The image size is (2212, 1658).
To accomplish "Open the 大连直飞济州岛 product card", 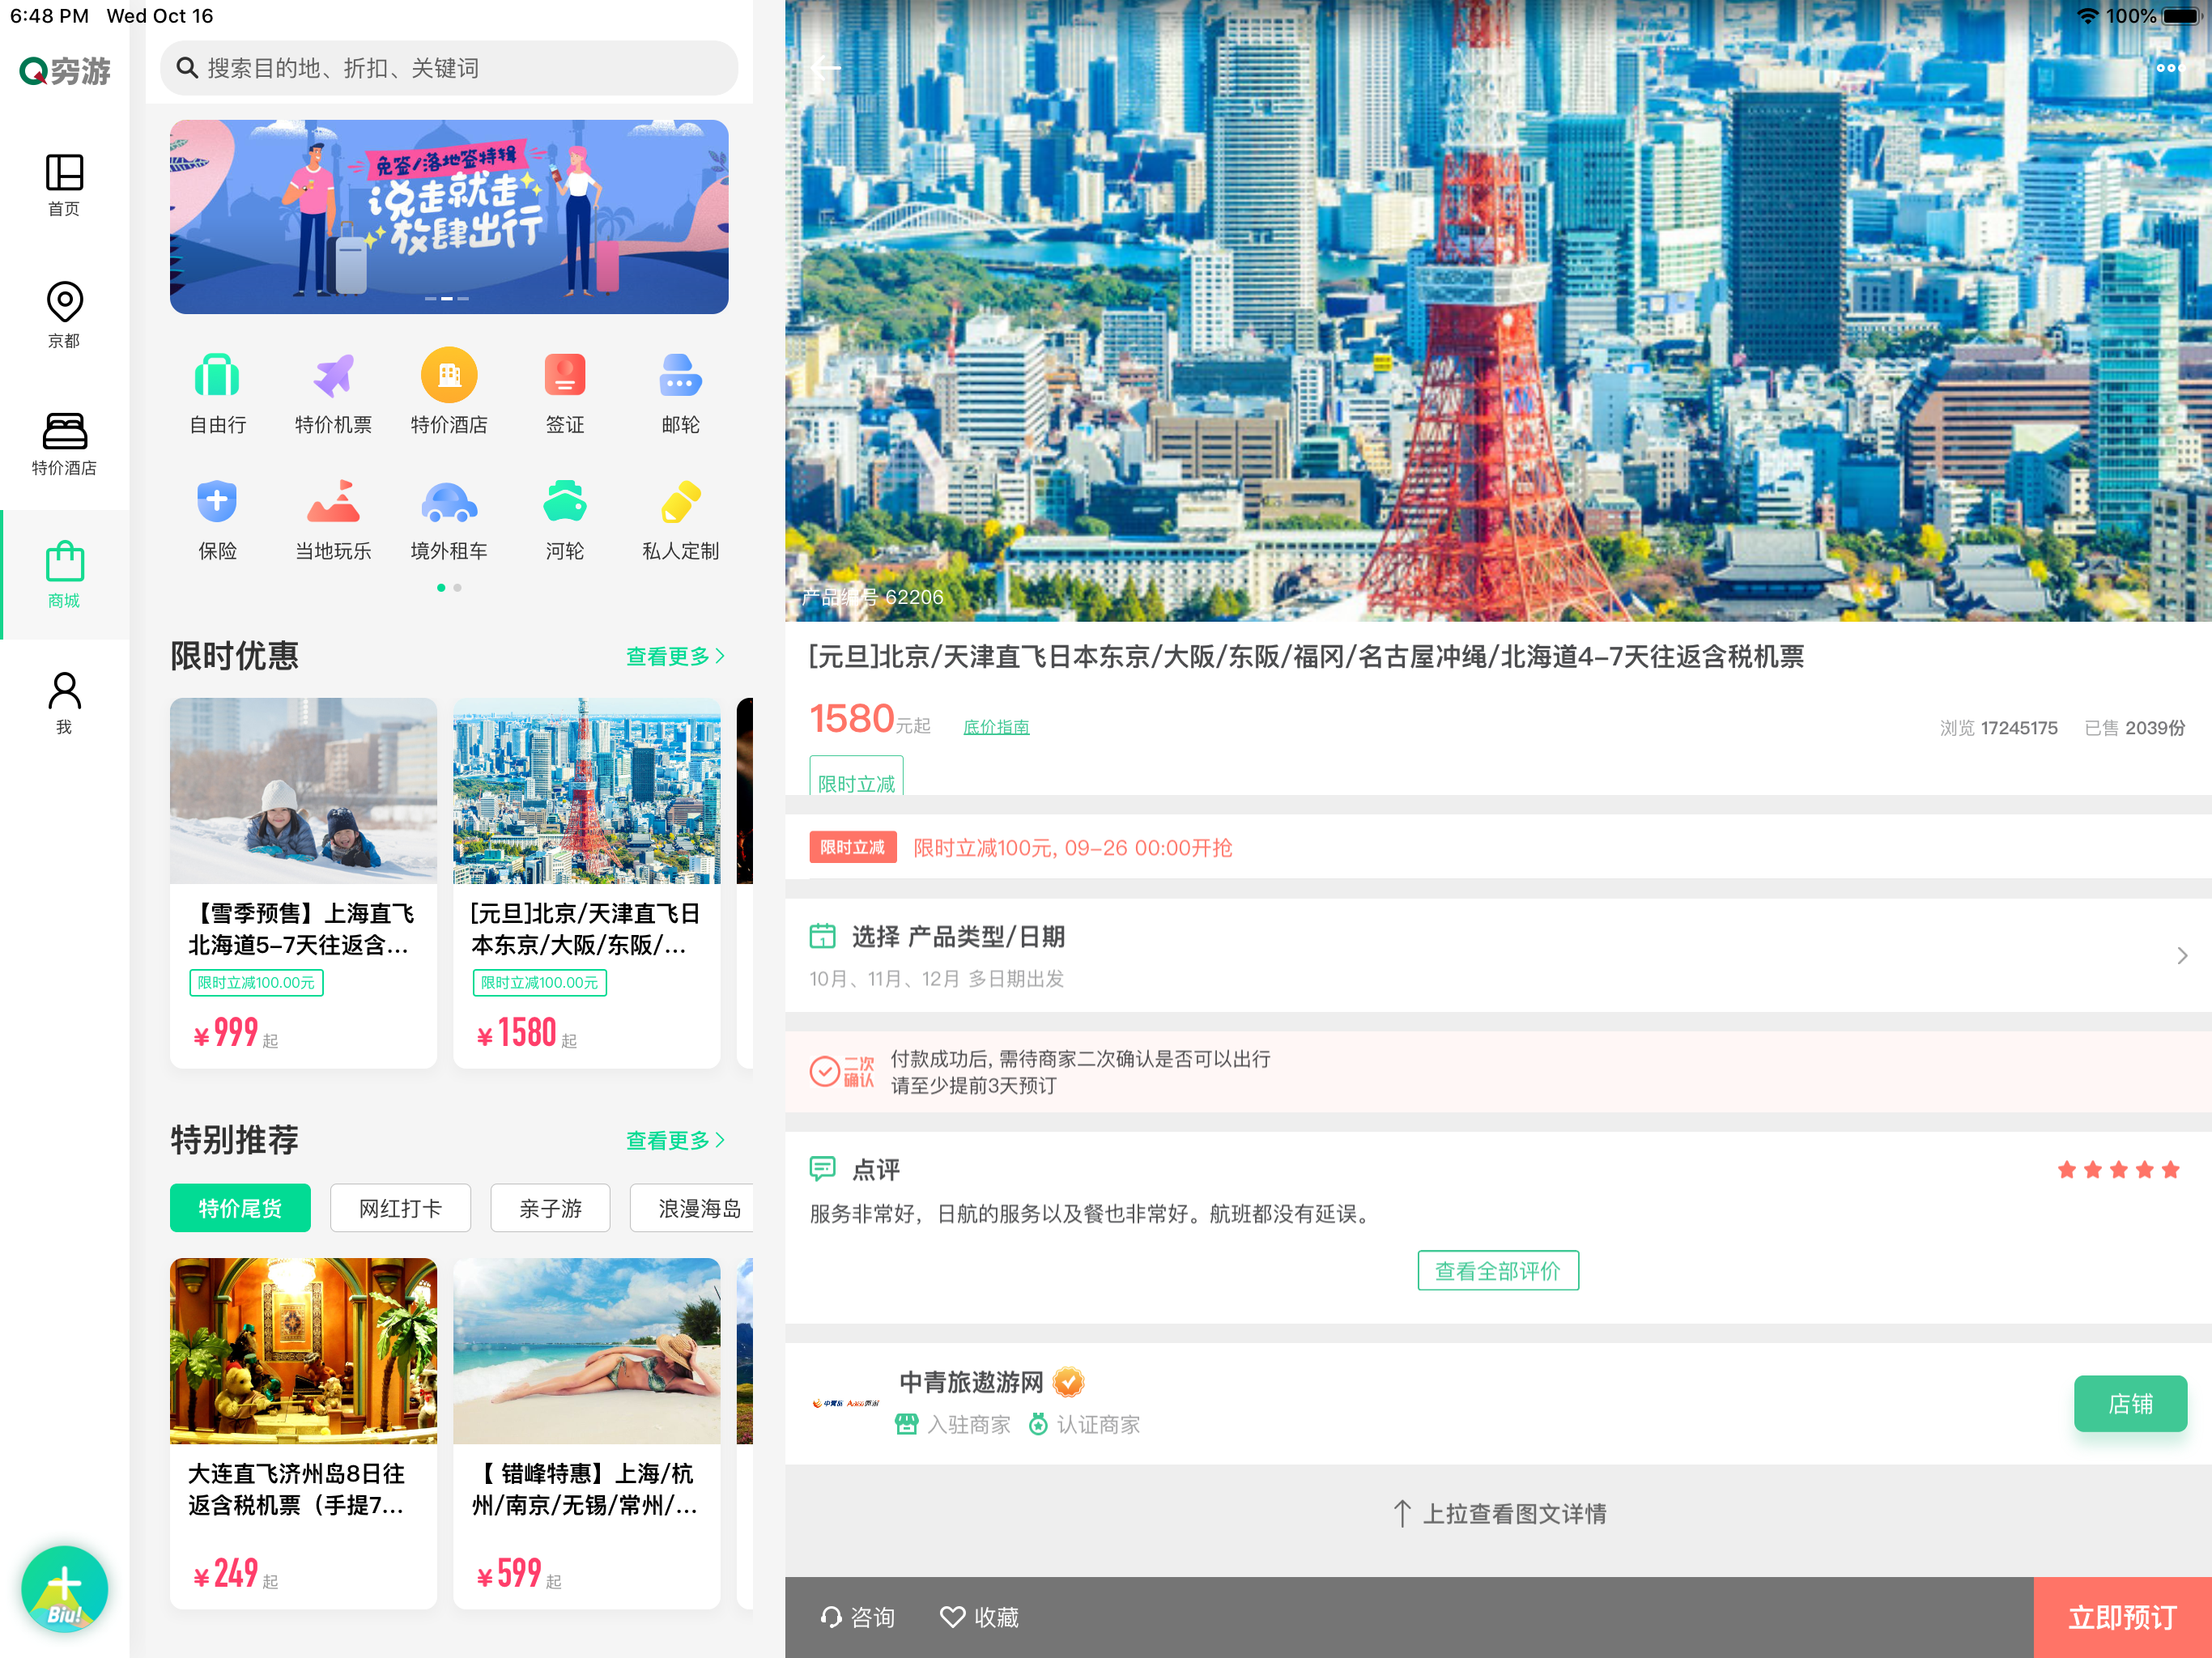I will click(x=303, y=1432).
